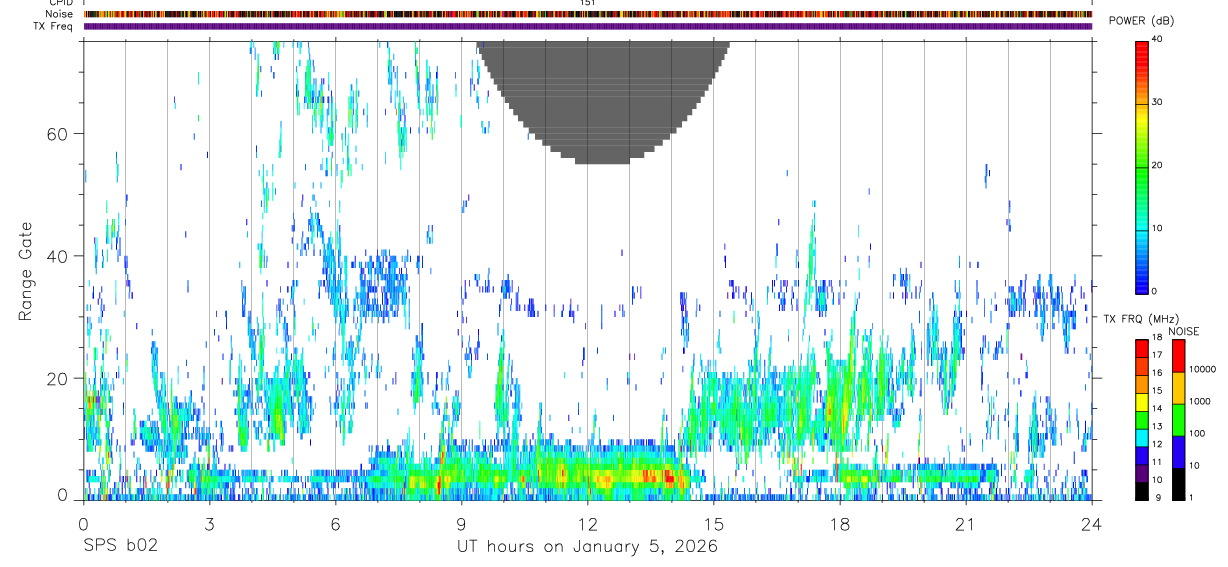Click the 'TX FRQ (MHz)' legend title

[1141, 318]
